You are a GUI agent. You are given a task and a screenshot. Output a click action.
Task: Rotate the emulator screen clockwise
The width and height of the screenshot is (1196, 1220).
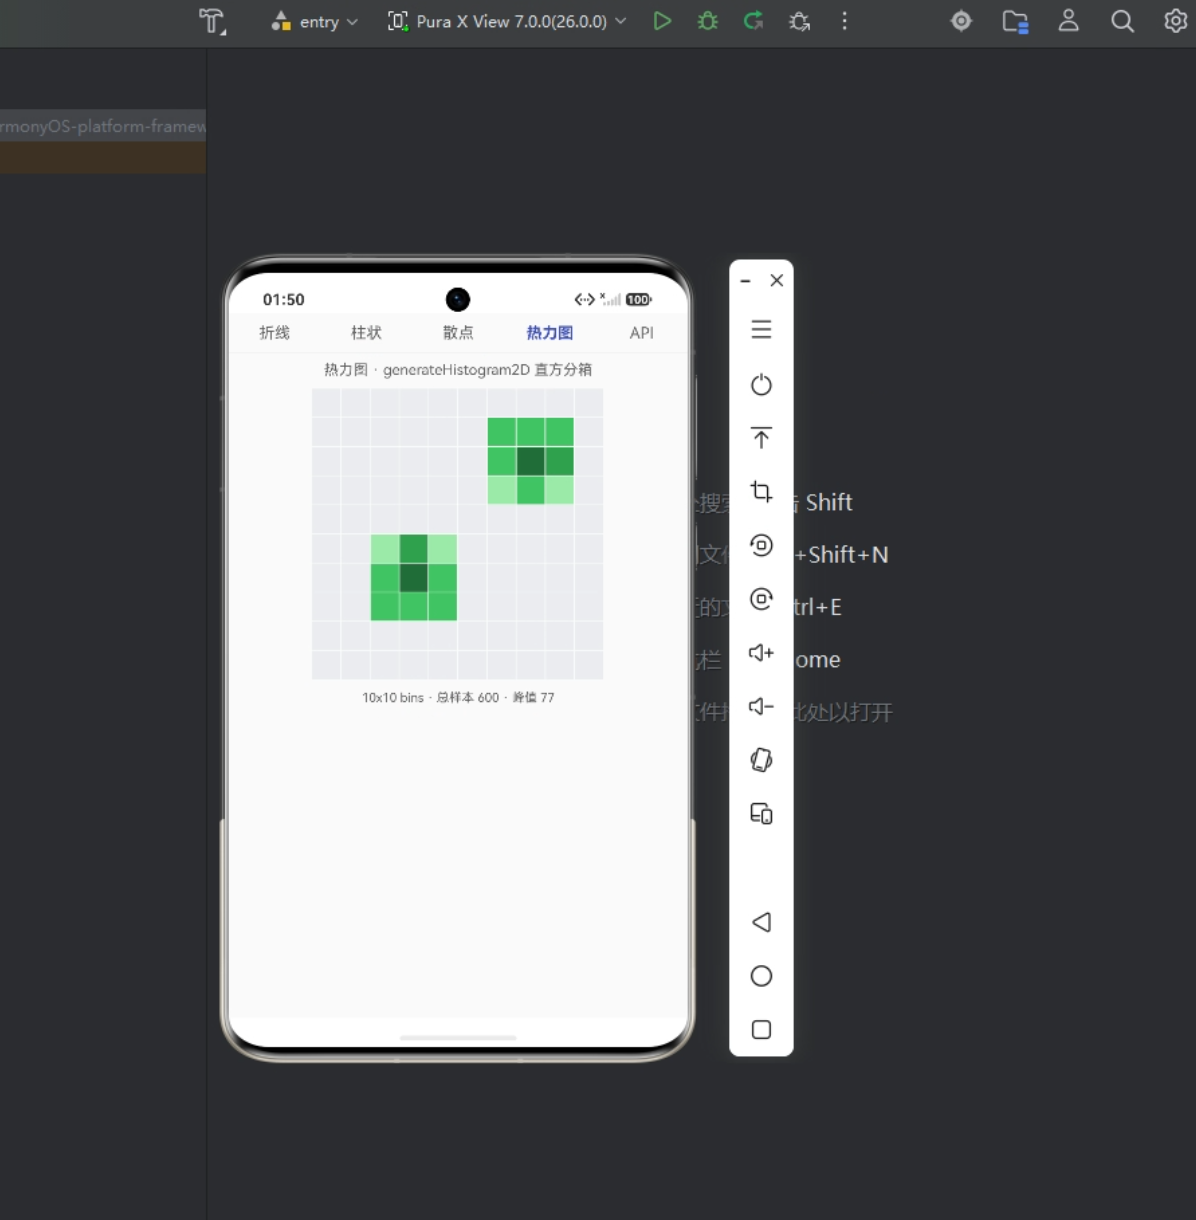[x=761, y=599]
